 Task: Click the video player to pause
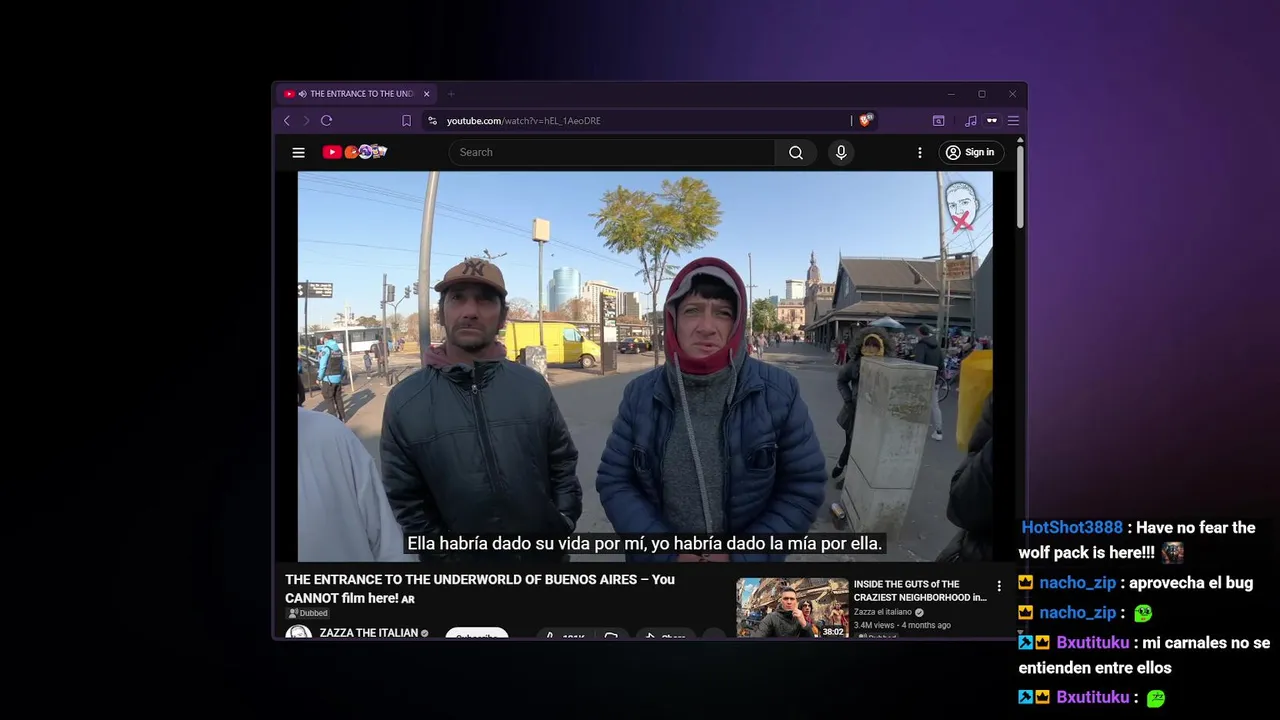tap(645, 366)
